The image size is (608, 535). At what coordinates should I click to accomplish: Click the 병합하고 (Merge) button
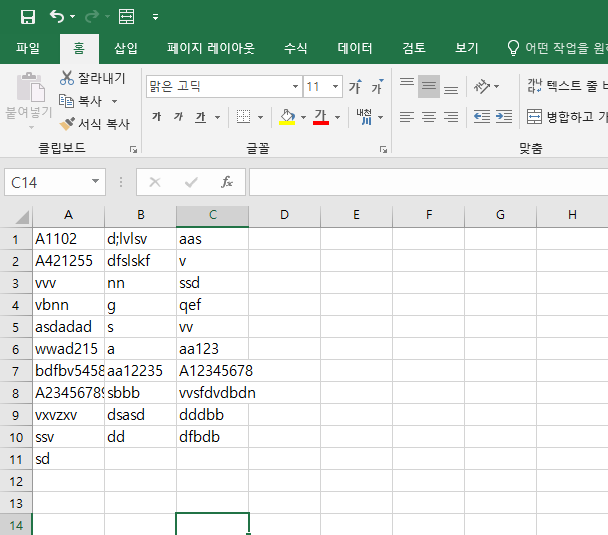pyautogui.click(x=566, y=117)
